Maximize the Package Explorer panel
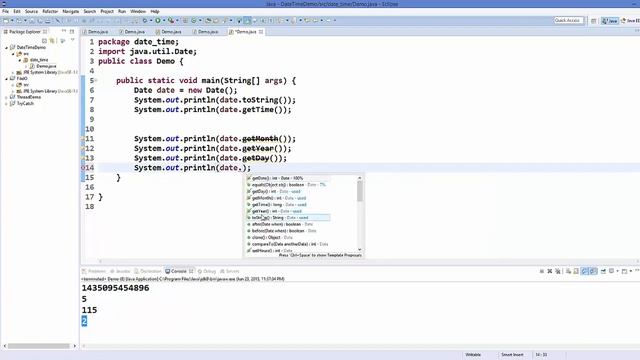The height and width of the screenshot is (360, 640). 72,31
